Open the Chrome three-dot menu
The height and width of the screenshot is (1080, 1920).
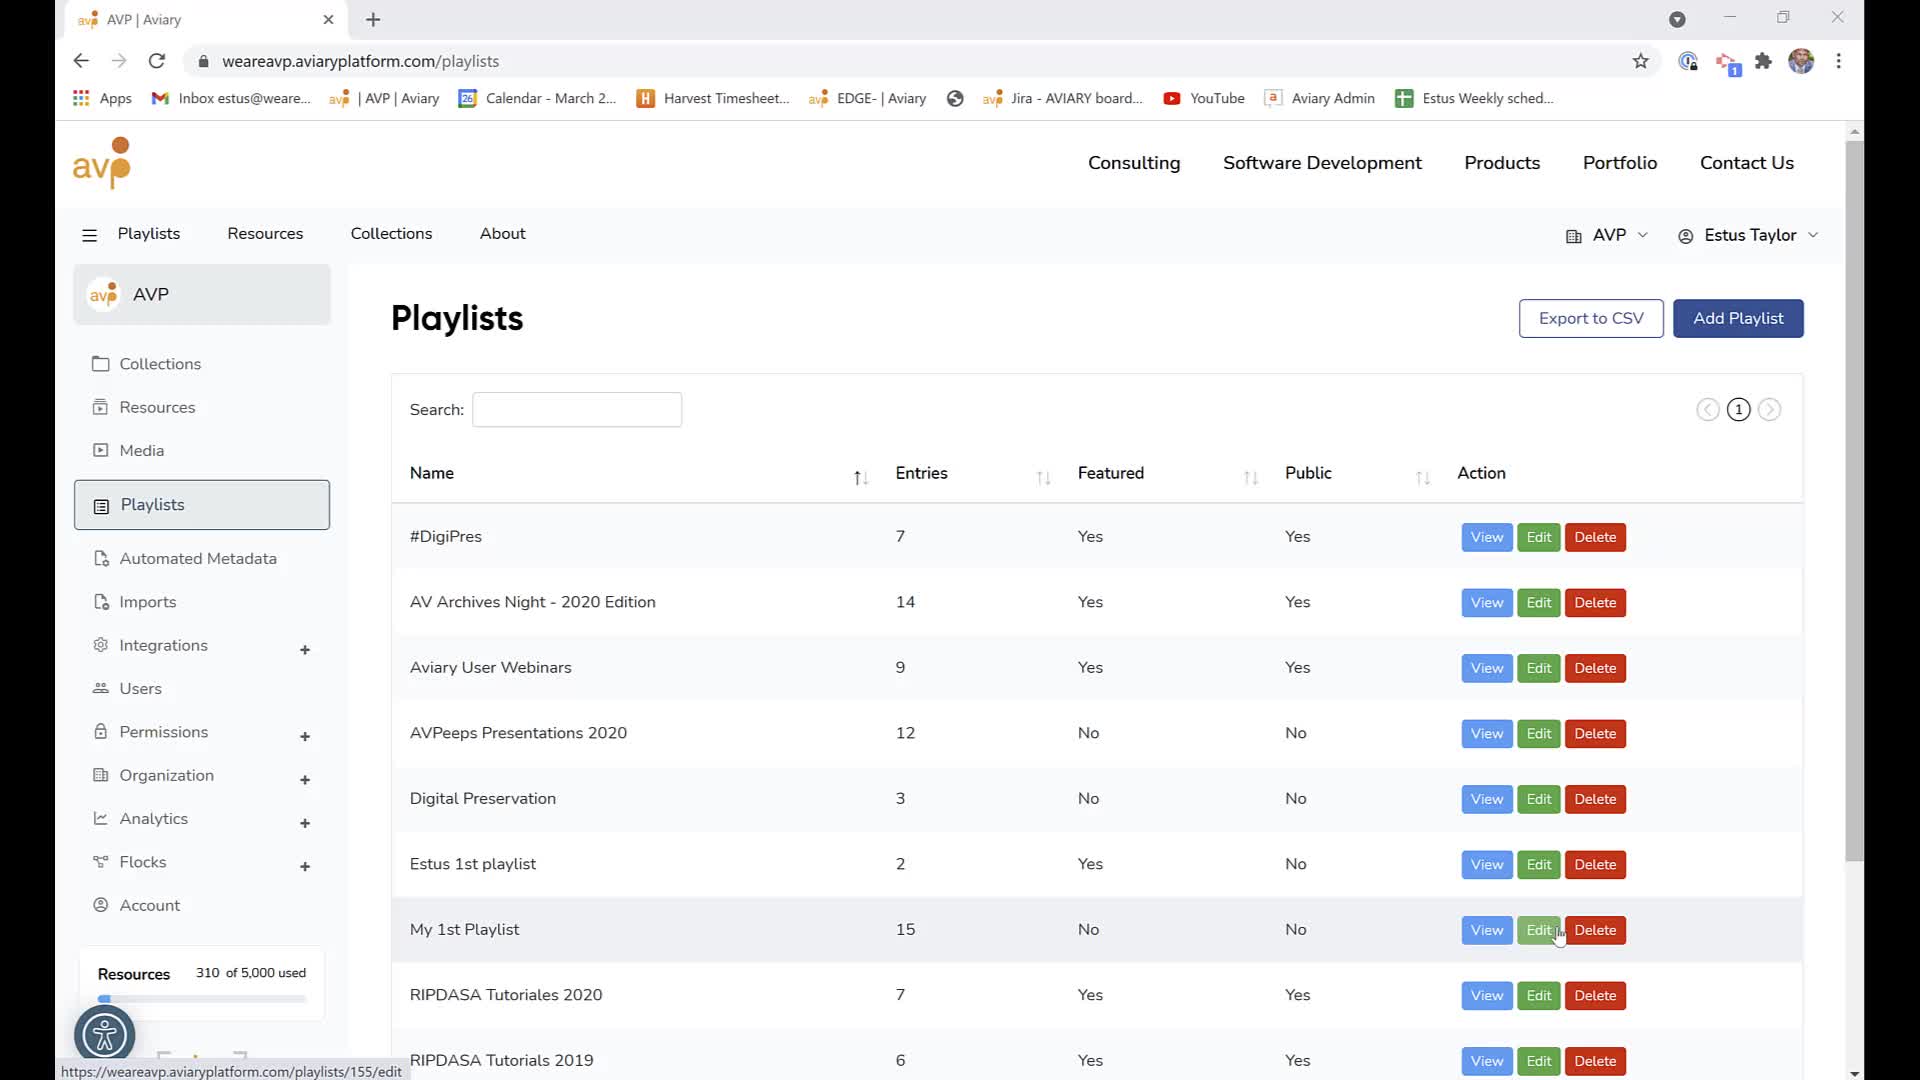pos(1838,61)
